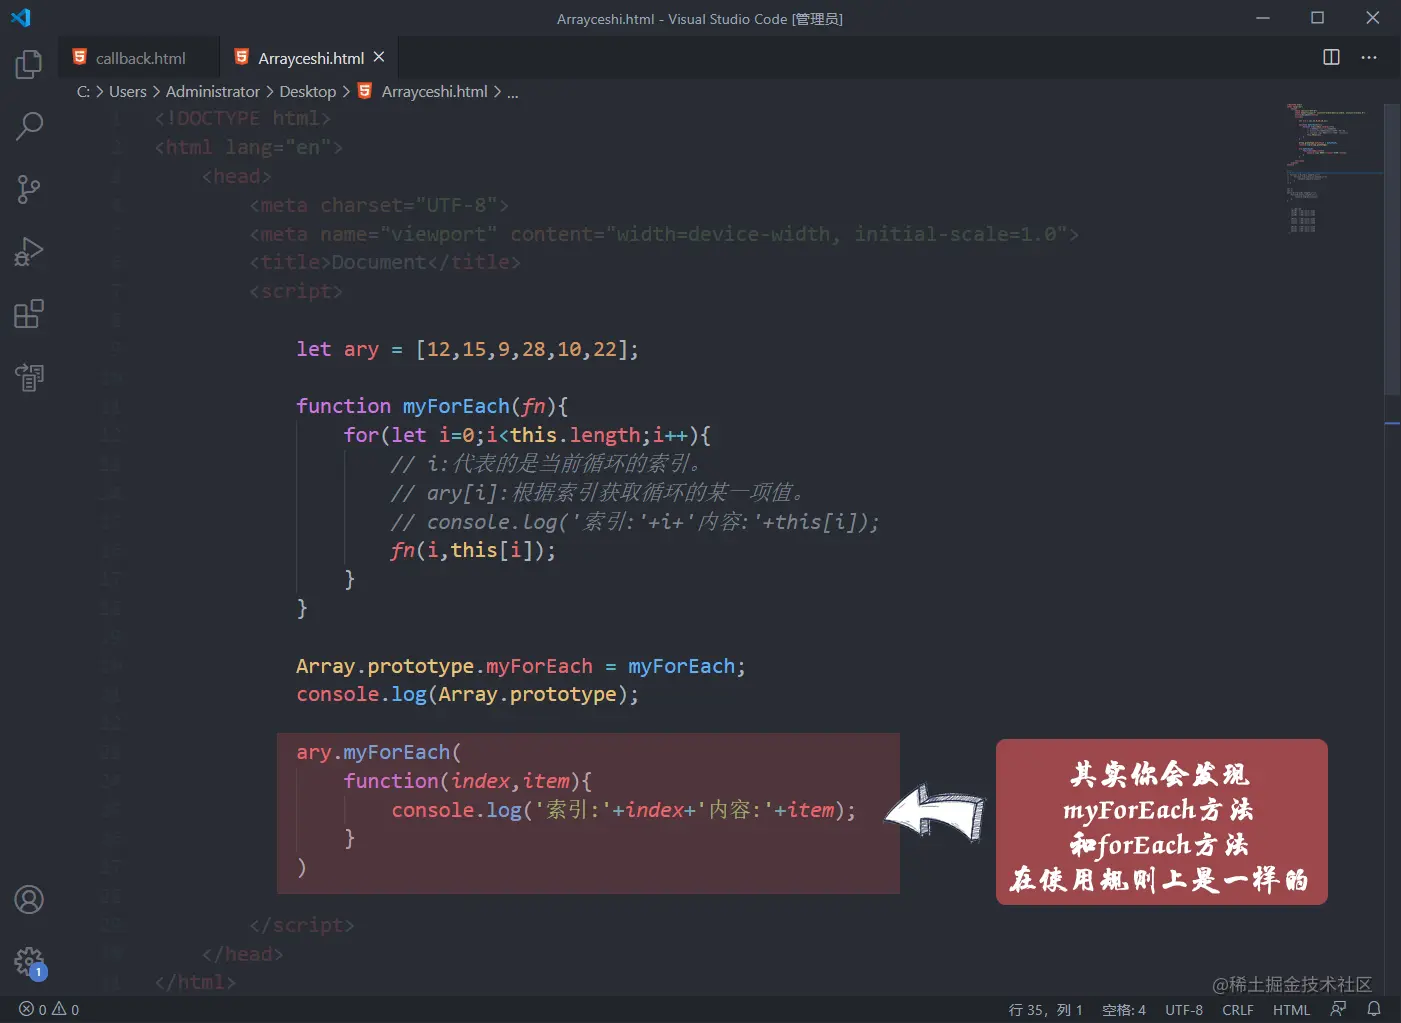Click 'Array.prototype.myForEach = myForEach;' line

(521, 666)
